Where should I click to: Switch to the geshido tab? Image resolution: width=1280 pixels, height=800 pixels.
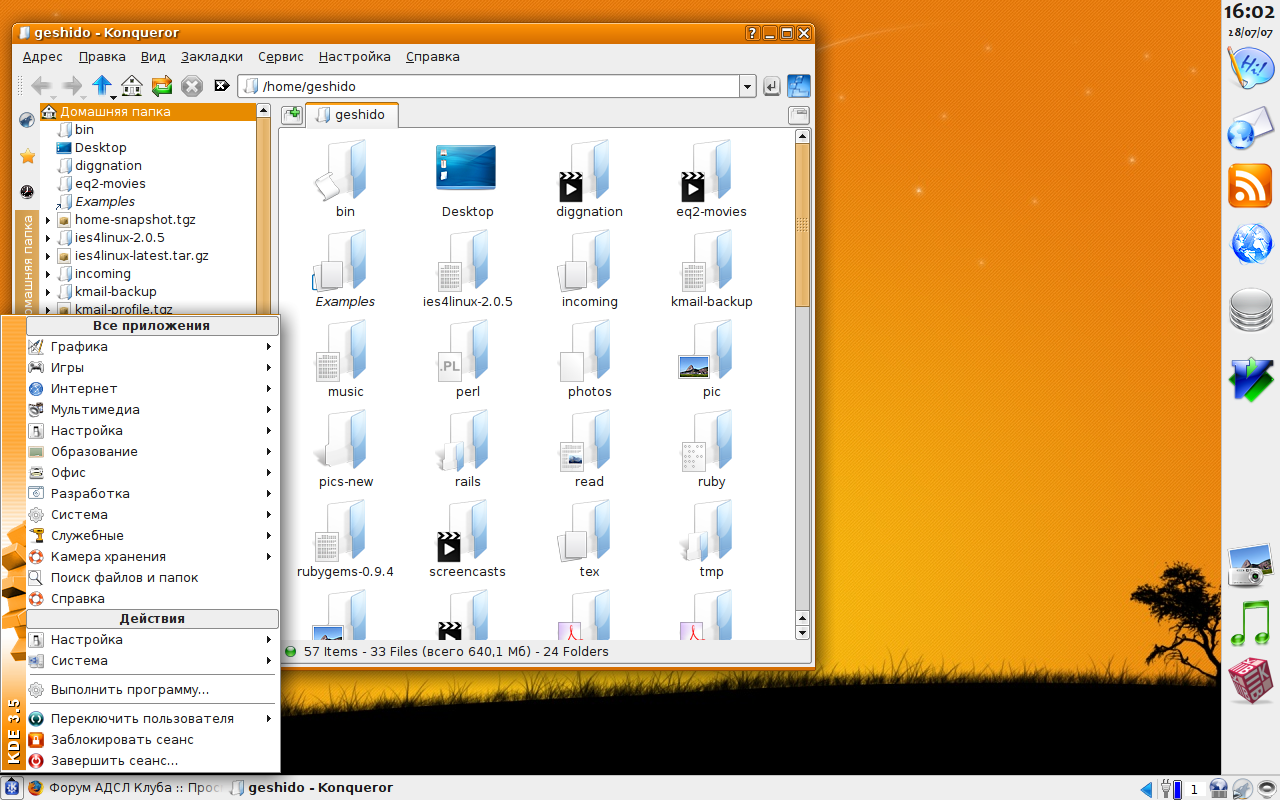(x=351, y=115)
